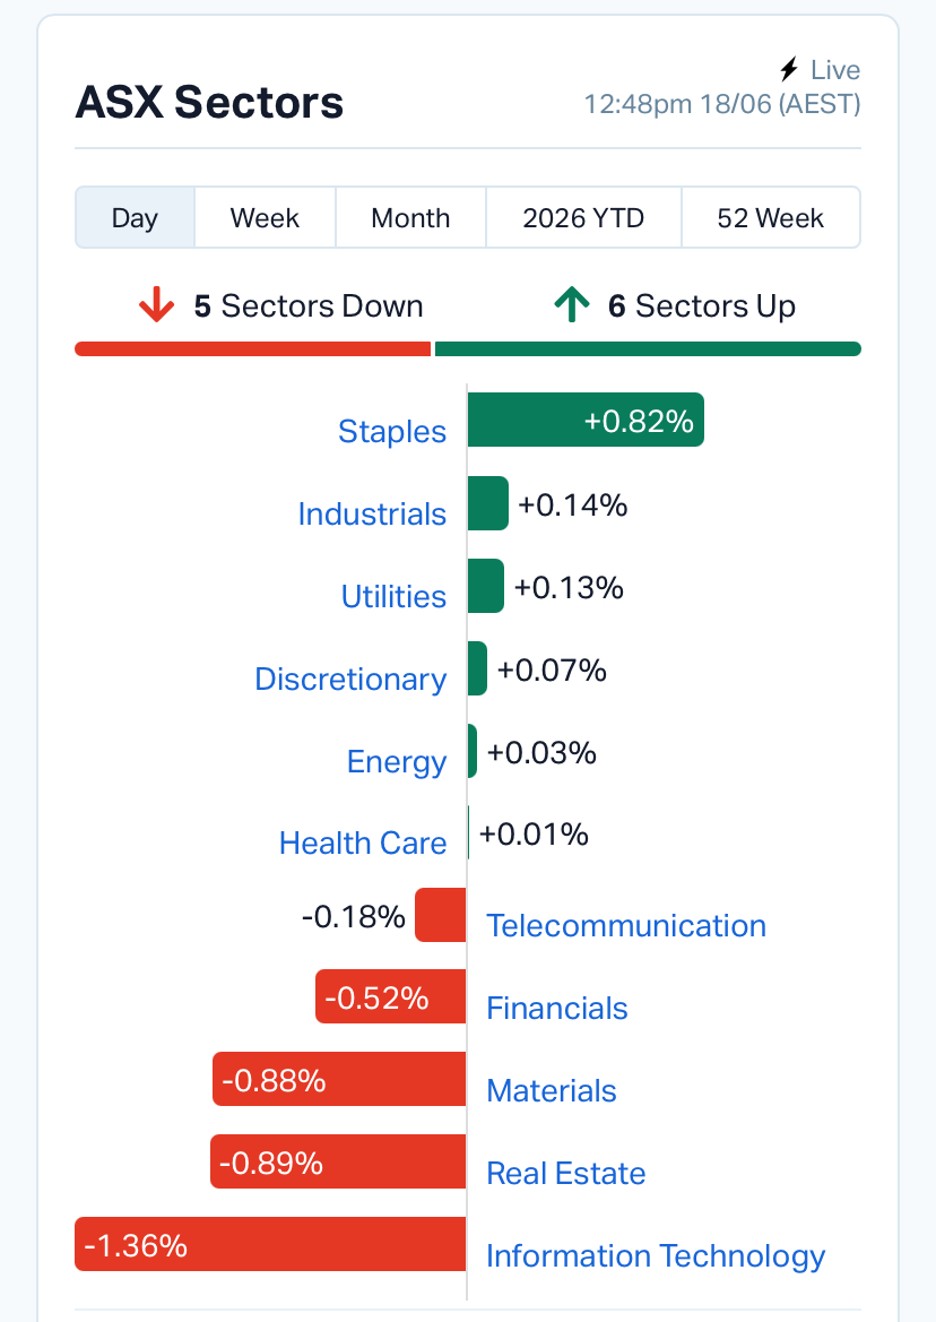Screen dimensions: 936x1322
Task: Open the Telecommunication sector link
Action: click(626, 925)
